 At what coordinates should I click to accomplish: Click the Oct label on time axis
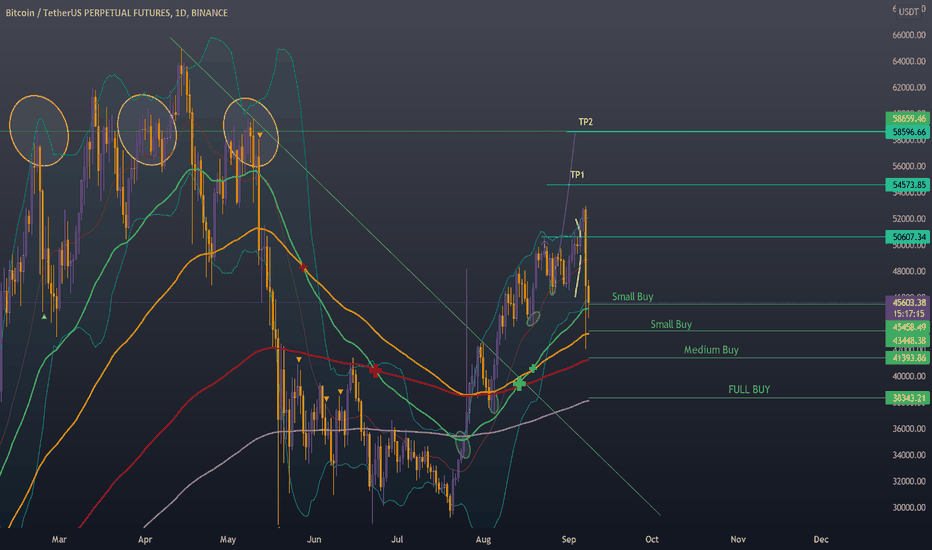[652, 539]
